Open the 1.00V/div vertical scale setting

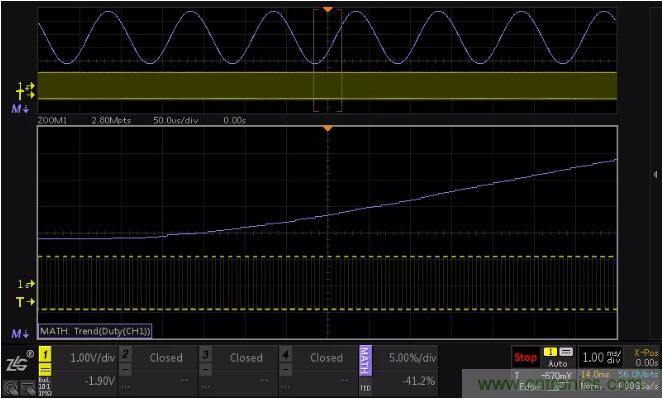(x=92, y=358)
